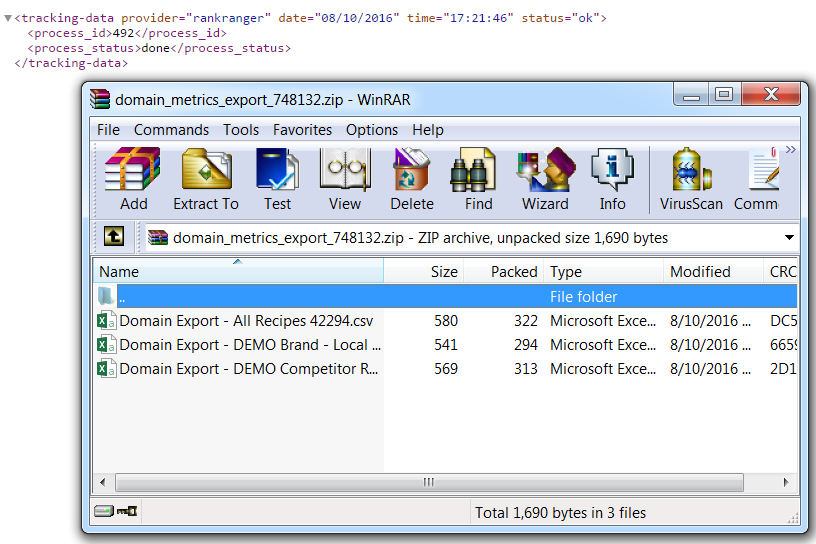This screenshot has width=816, height=544.
Task: Open the Favorites menu
Action: click(302, 130)
